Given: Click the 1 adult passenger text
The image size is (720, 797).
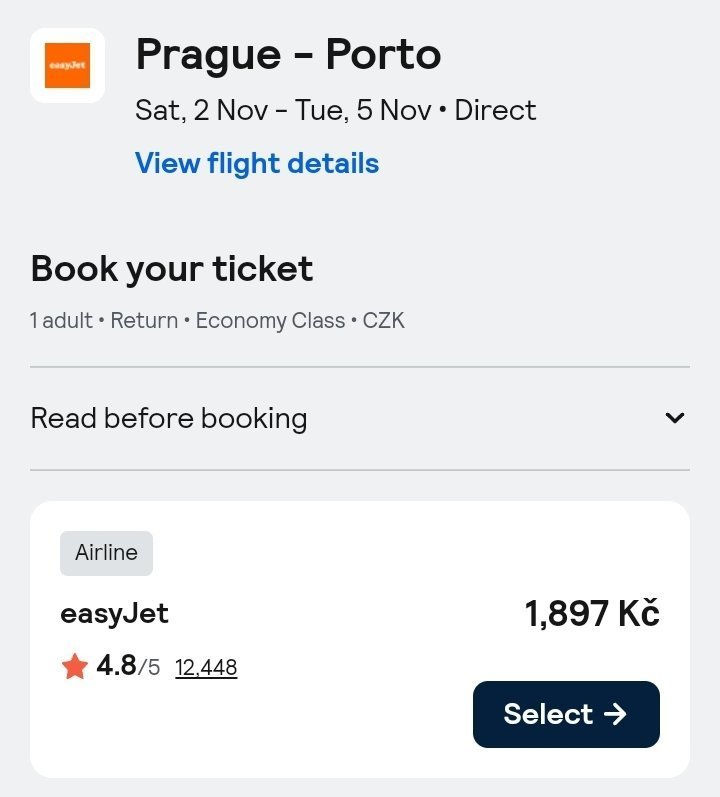Looking at the screenshot, I should click(x=61, y=321).
